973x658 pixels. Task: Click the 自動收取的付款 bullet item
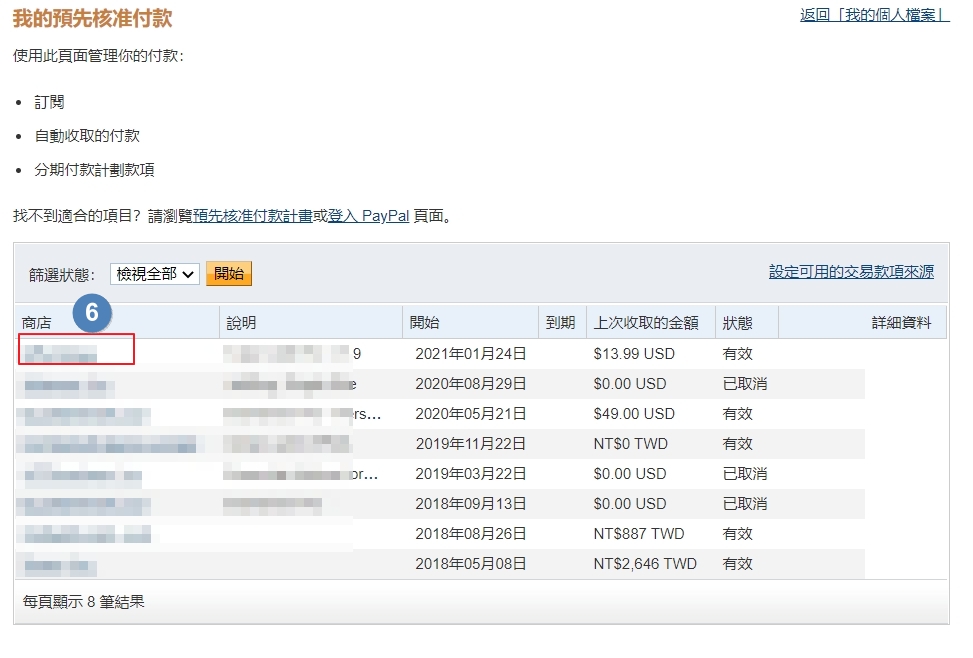pos(87,136)
